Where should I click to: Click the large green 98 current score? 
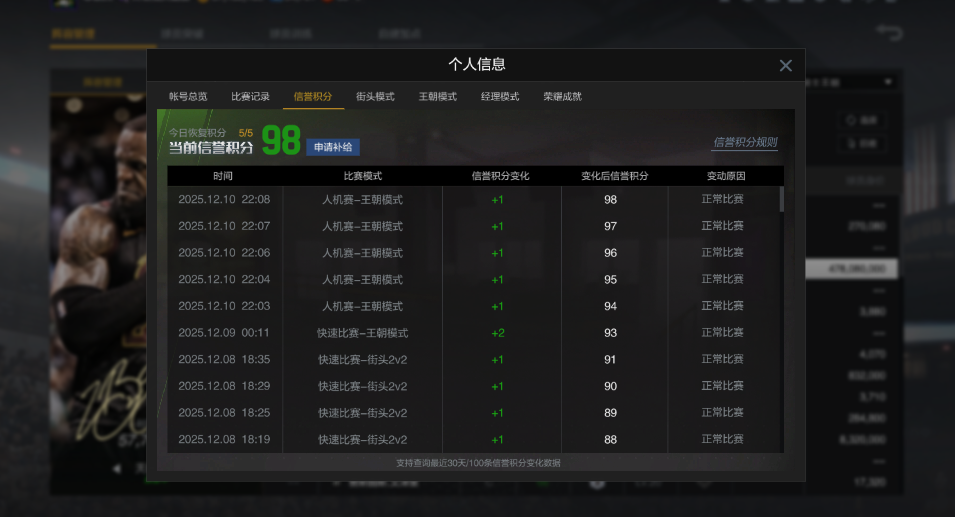click(x=281, y=140)
